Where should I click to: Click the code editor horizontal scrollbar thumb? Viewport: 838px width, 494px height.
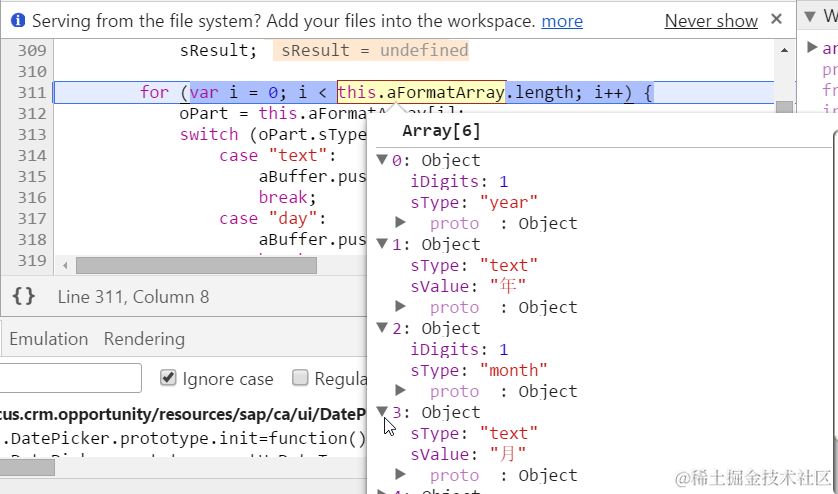pos(196,265)
